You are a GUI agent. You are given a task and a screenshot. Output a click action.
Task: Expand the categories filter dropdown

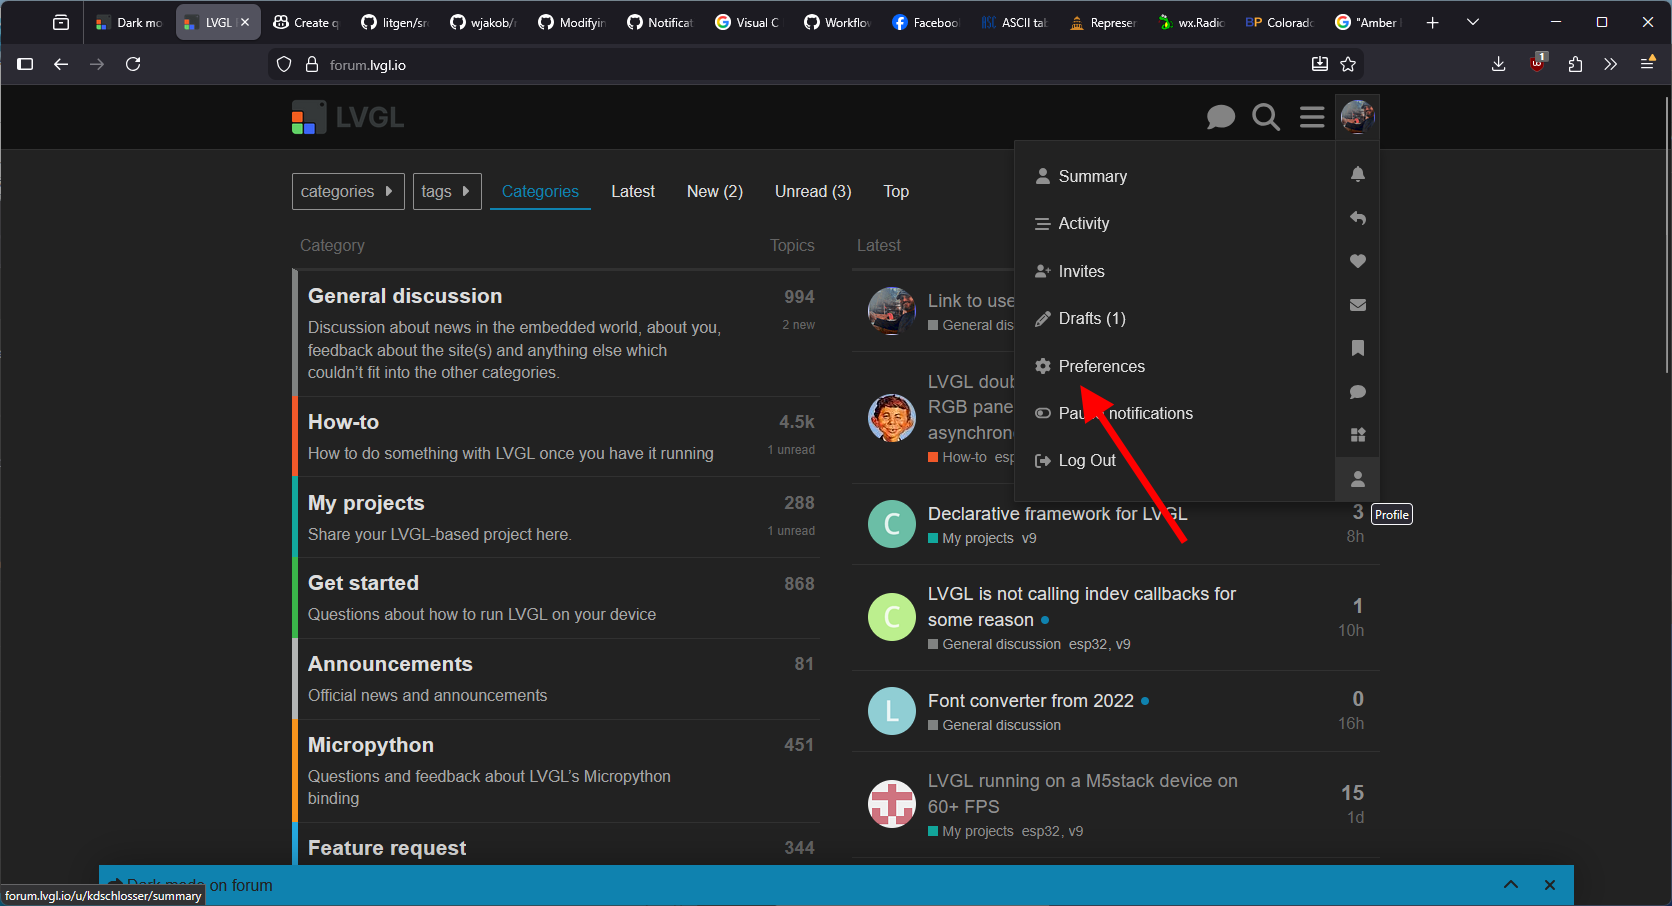[x=348, y=191]
